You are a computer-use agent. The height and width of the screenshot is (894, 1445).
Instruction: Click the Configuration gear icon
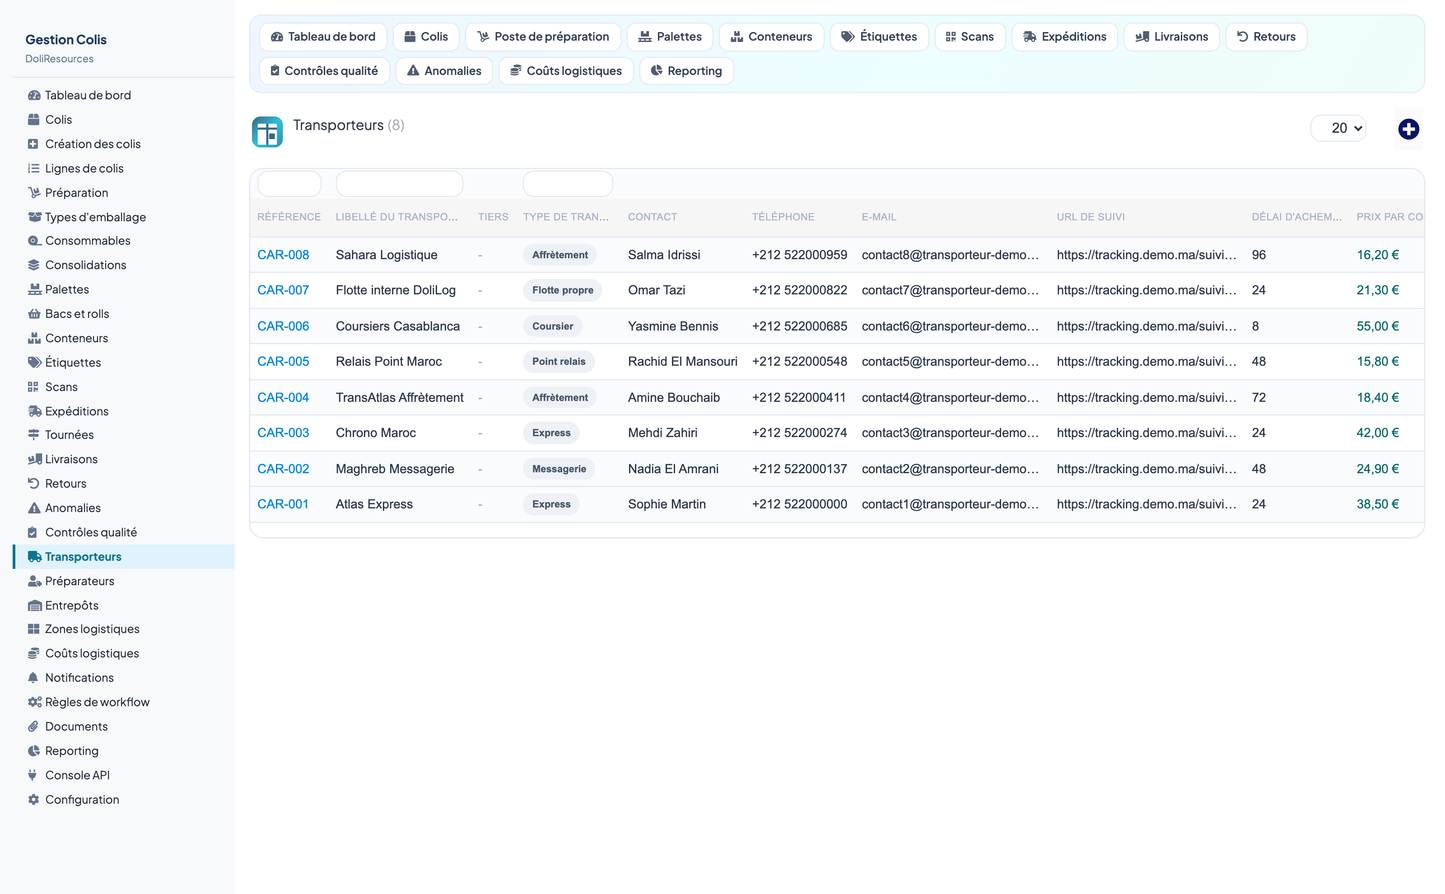34,800
